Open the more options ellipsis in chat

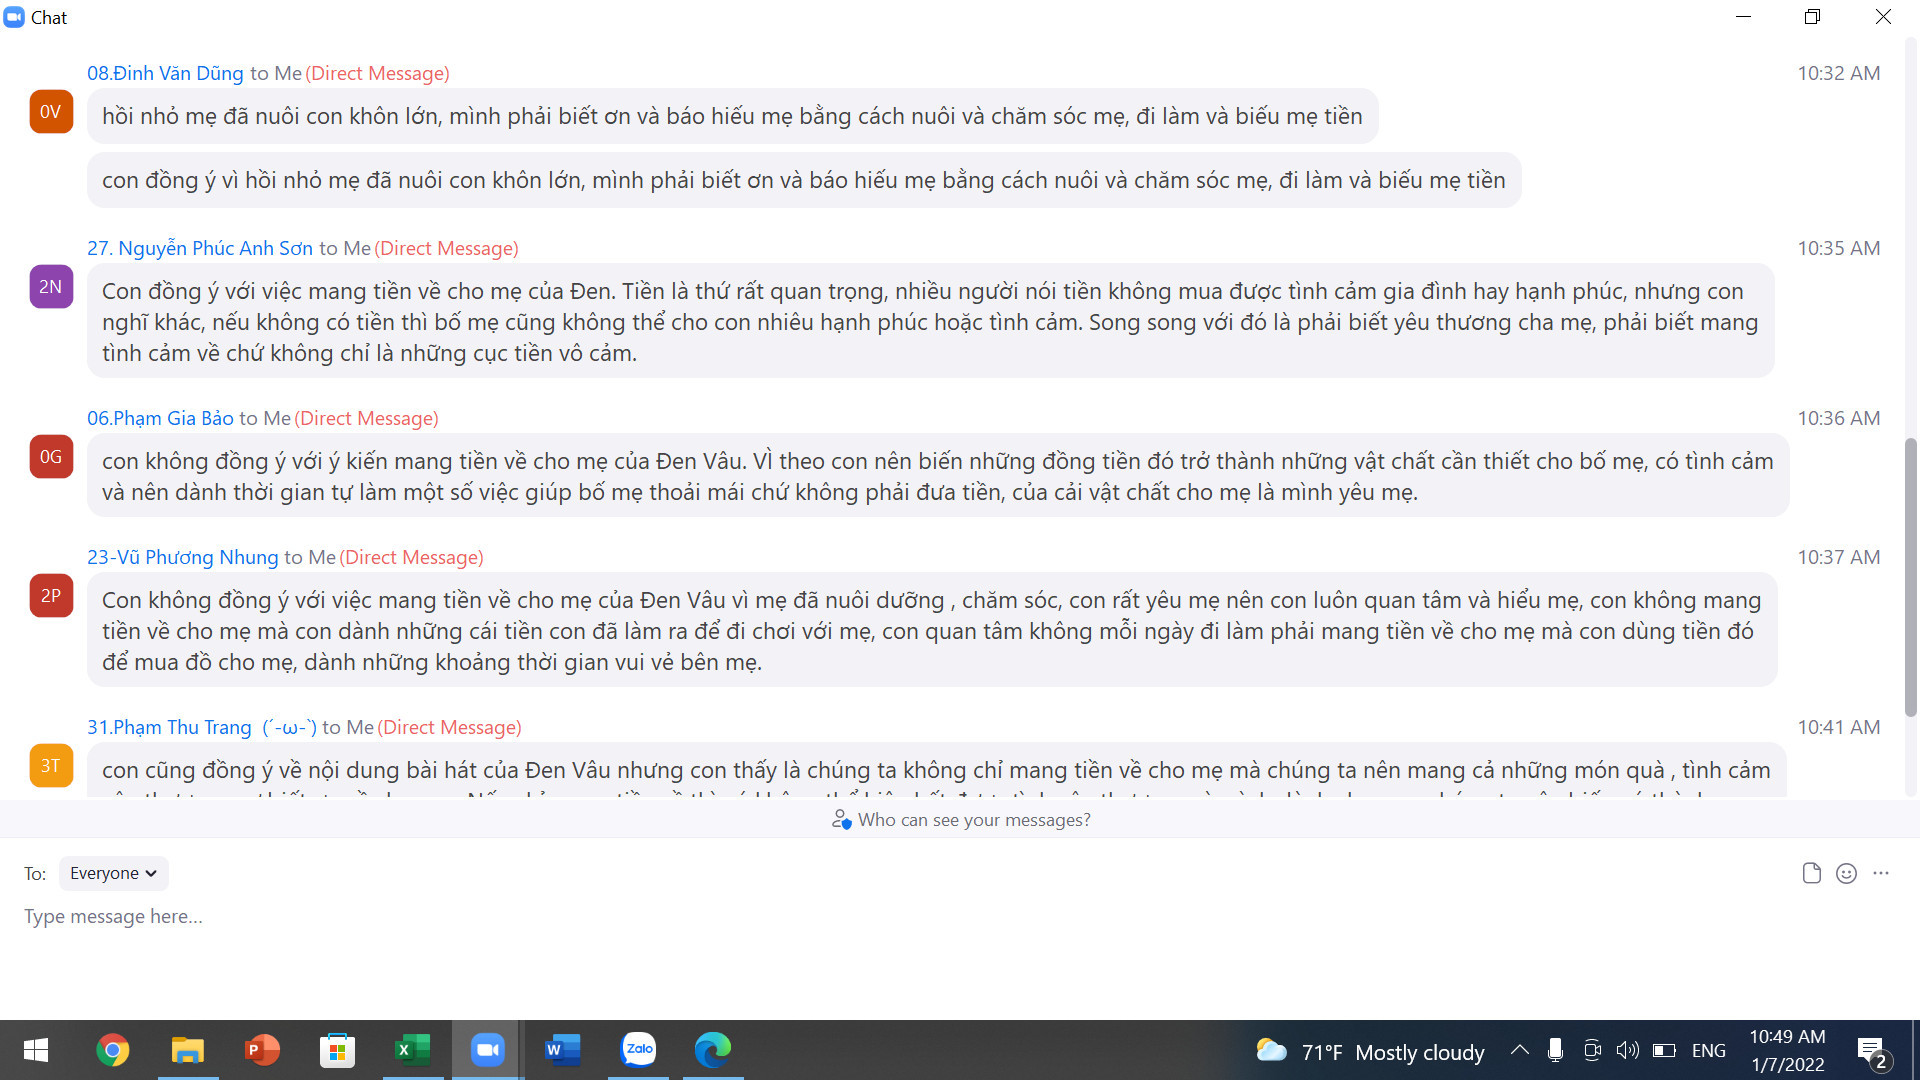(1881, 873)
